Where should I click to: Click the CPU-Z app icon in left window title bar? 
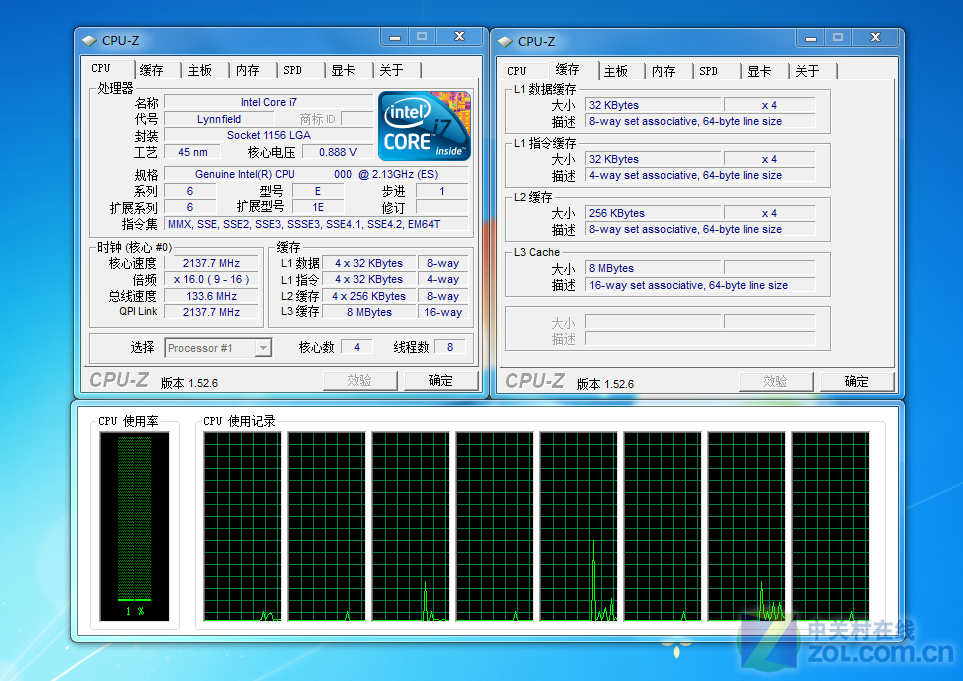coord(90,41)
